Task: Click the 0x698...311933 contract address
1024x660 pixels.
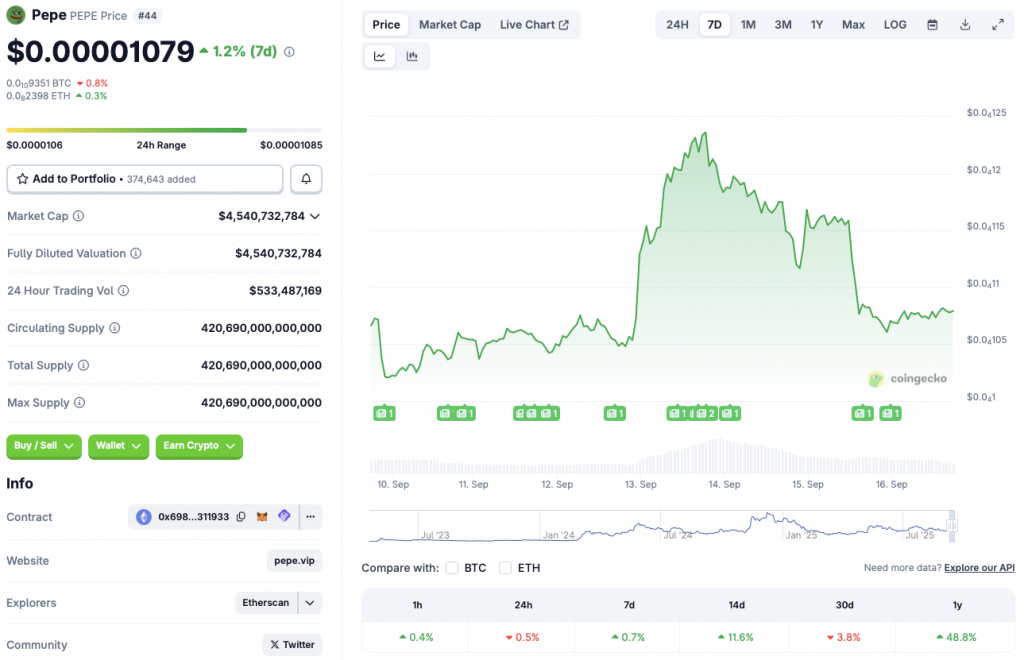Action: point(193,517)
